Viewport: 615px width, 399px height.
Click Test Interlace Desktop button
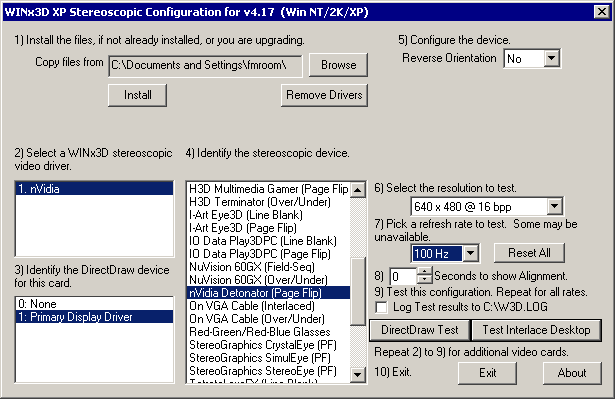[x=536, y=330]
